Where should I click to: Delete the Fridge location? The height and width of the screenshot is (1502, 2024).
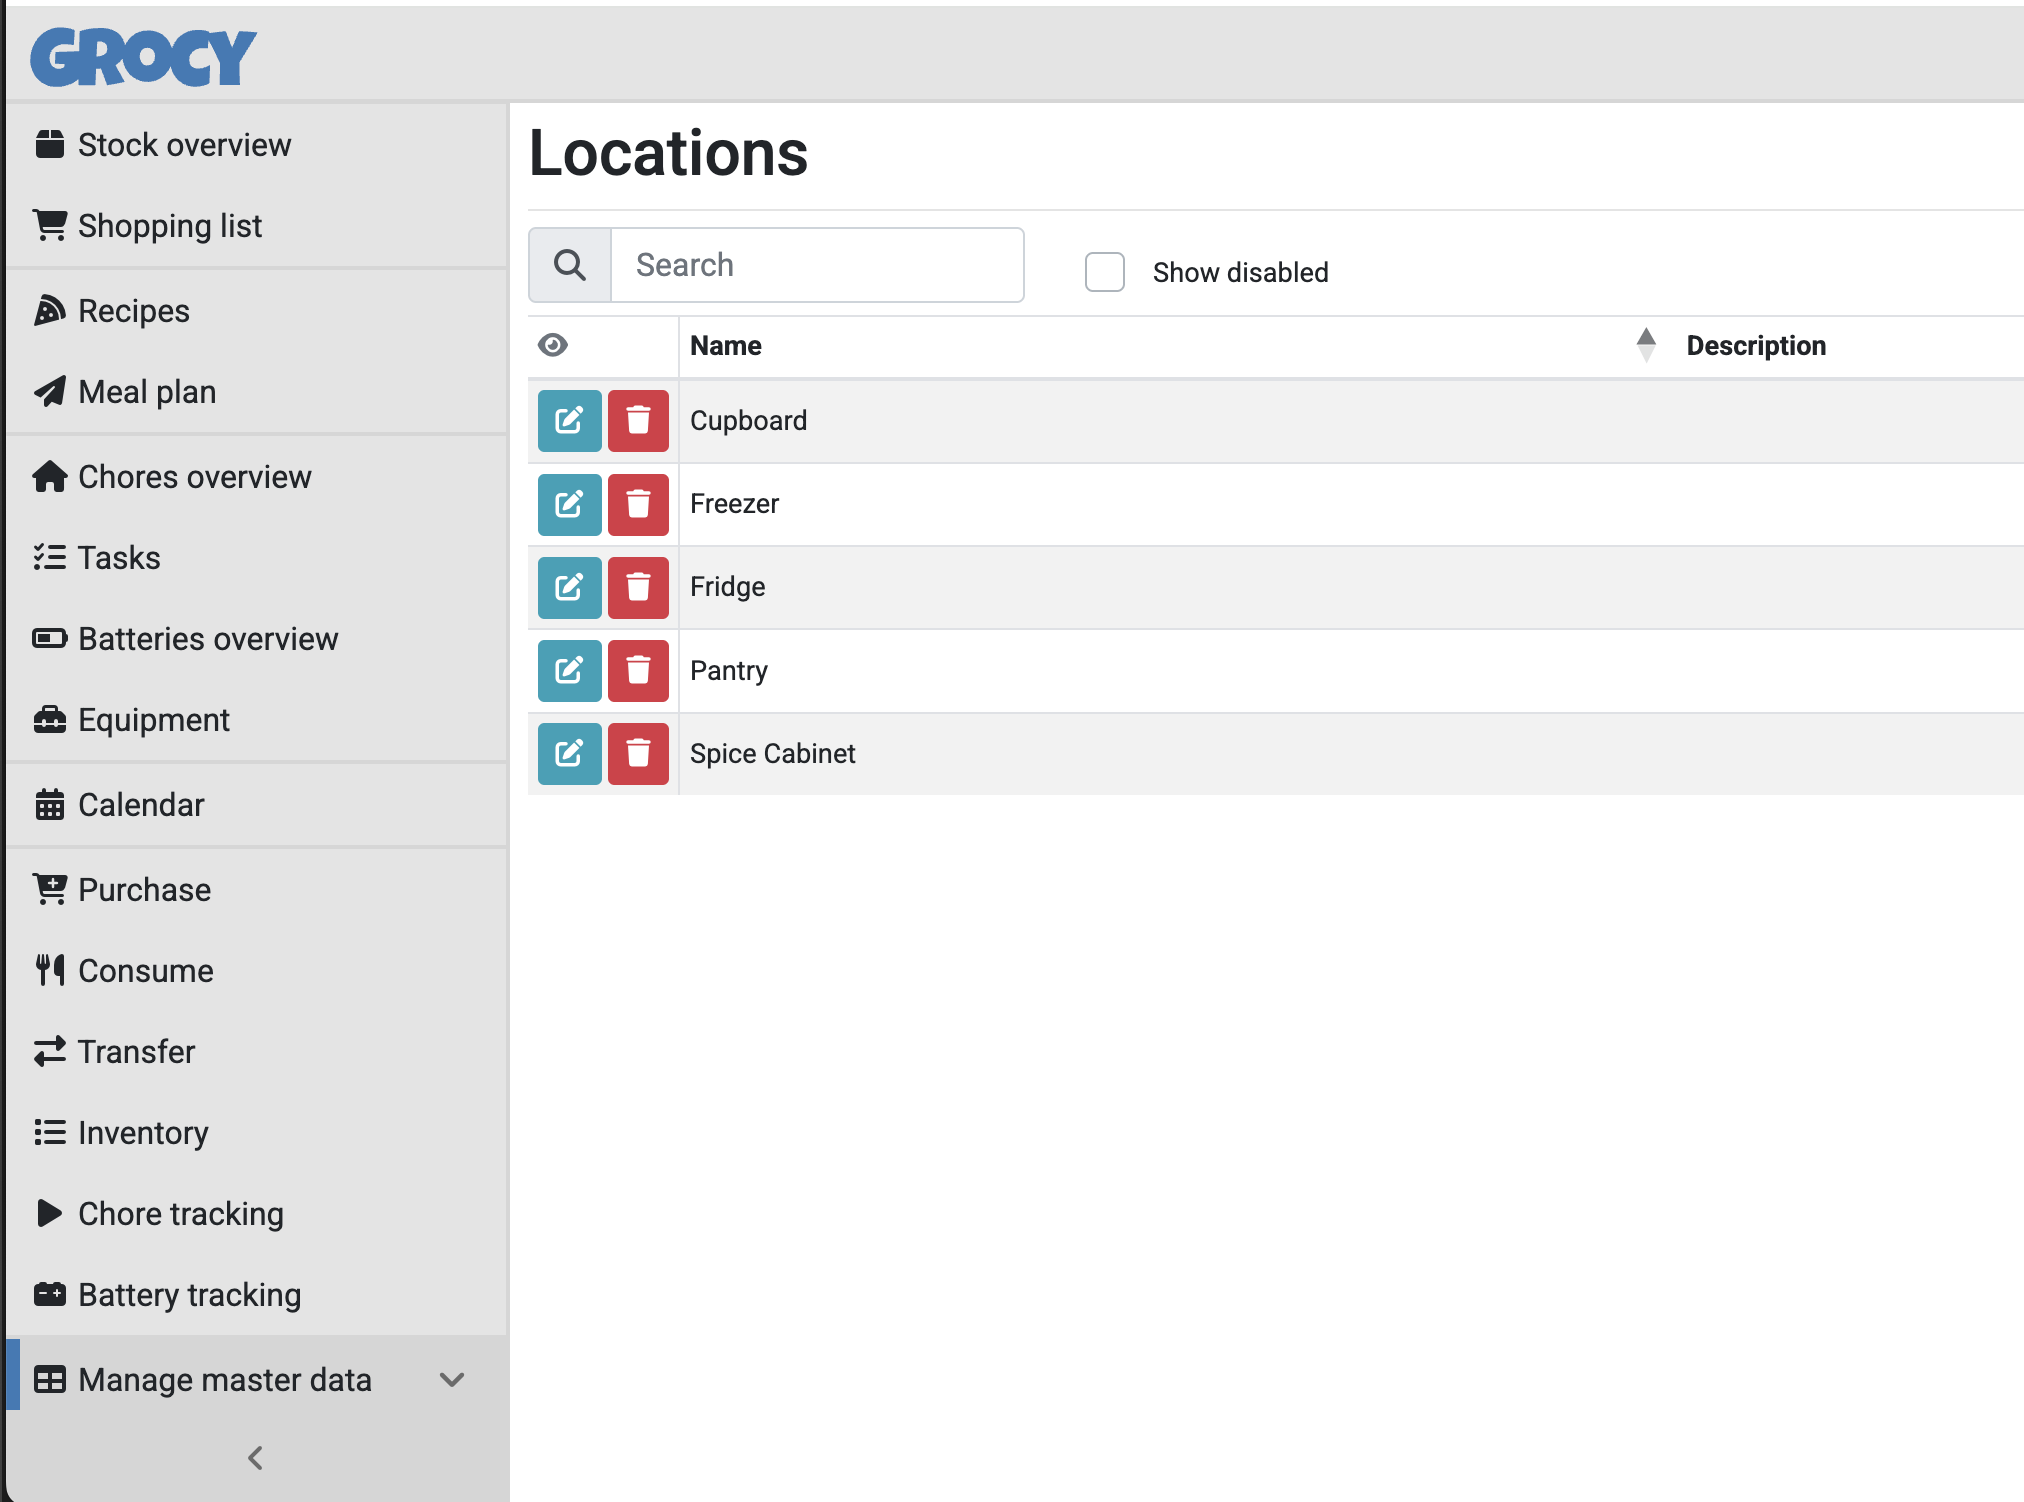pyautogui.click(x=638, y=587)
